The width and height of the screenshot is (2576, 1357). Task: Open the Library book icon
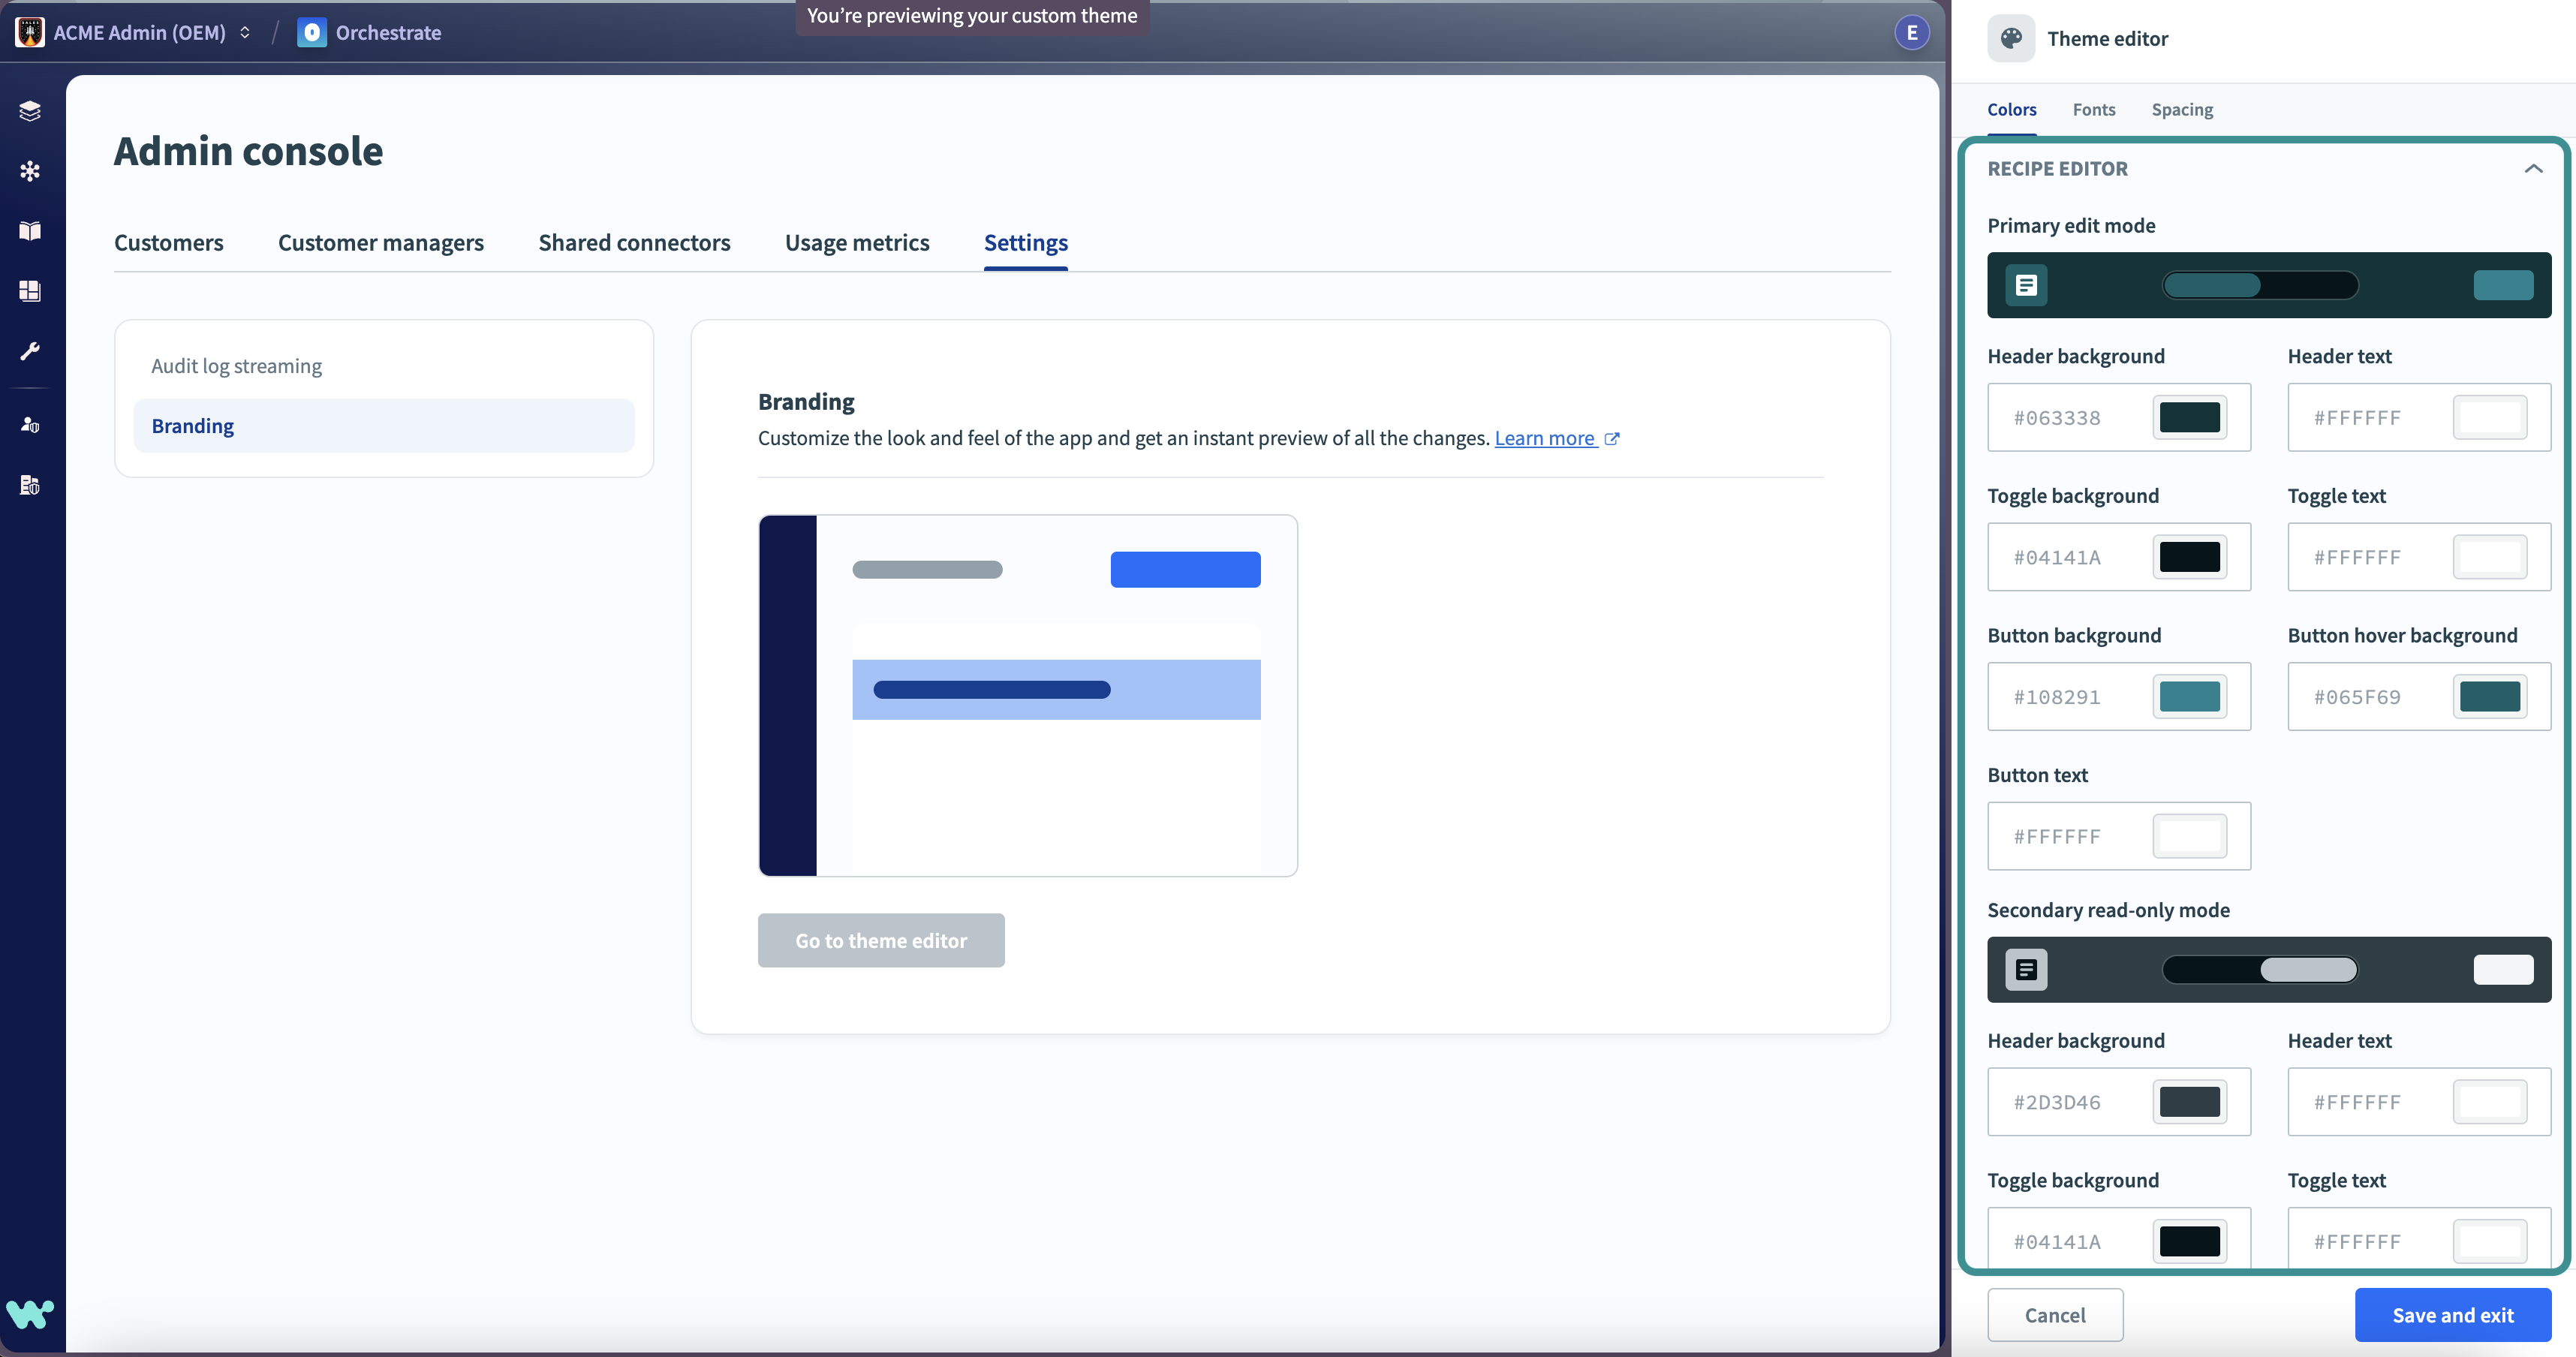(x=30, y=231)
